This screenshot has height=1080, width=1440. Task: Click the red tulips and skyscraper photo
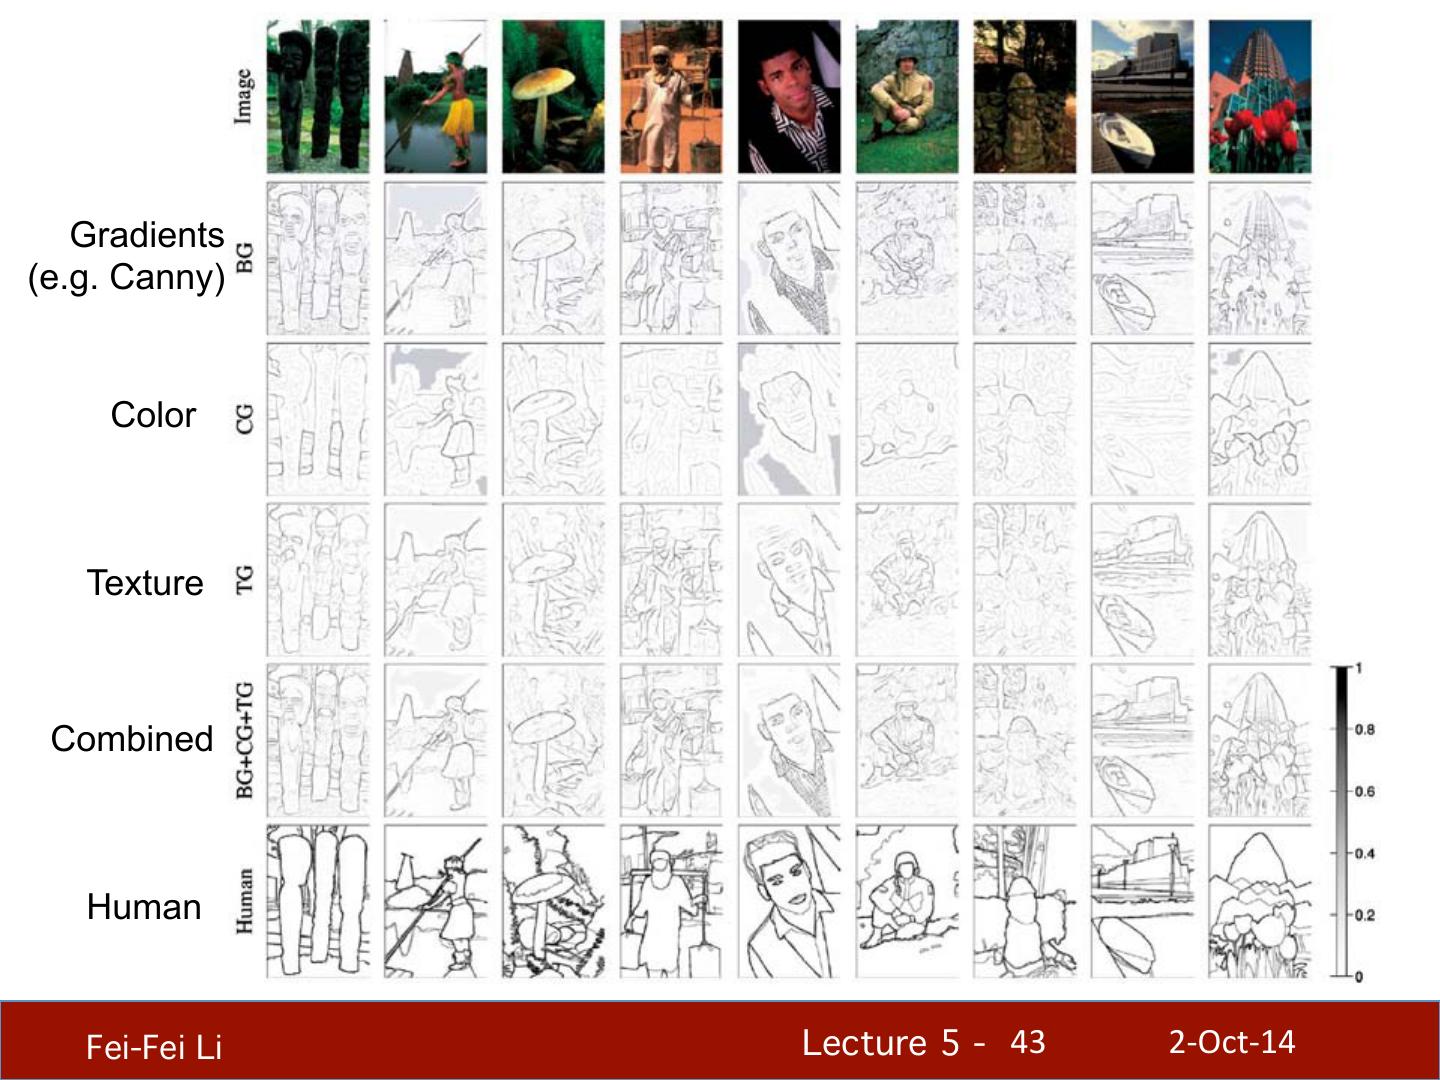coord(1260,97)
